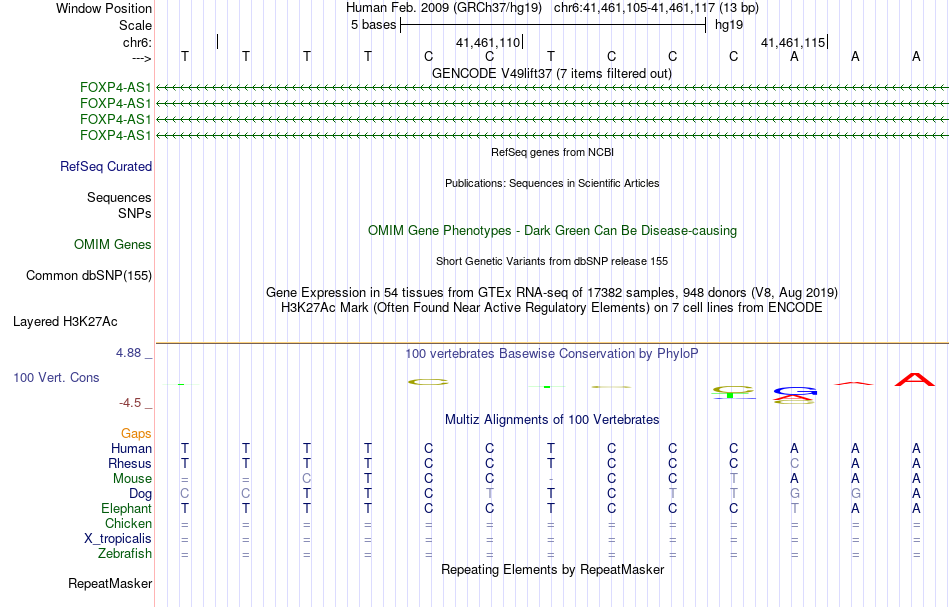Click the '5 bases' scale text
Screen dimensions: 950x607
tap(373, 25)
